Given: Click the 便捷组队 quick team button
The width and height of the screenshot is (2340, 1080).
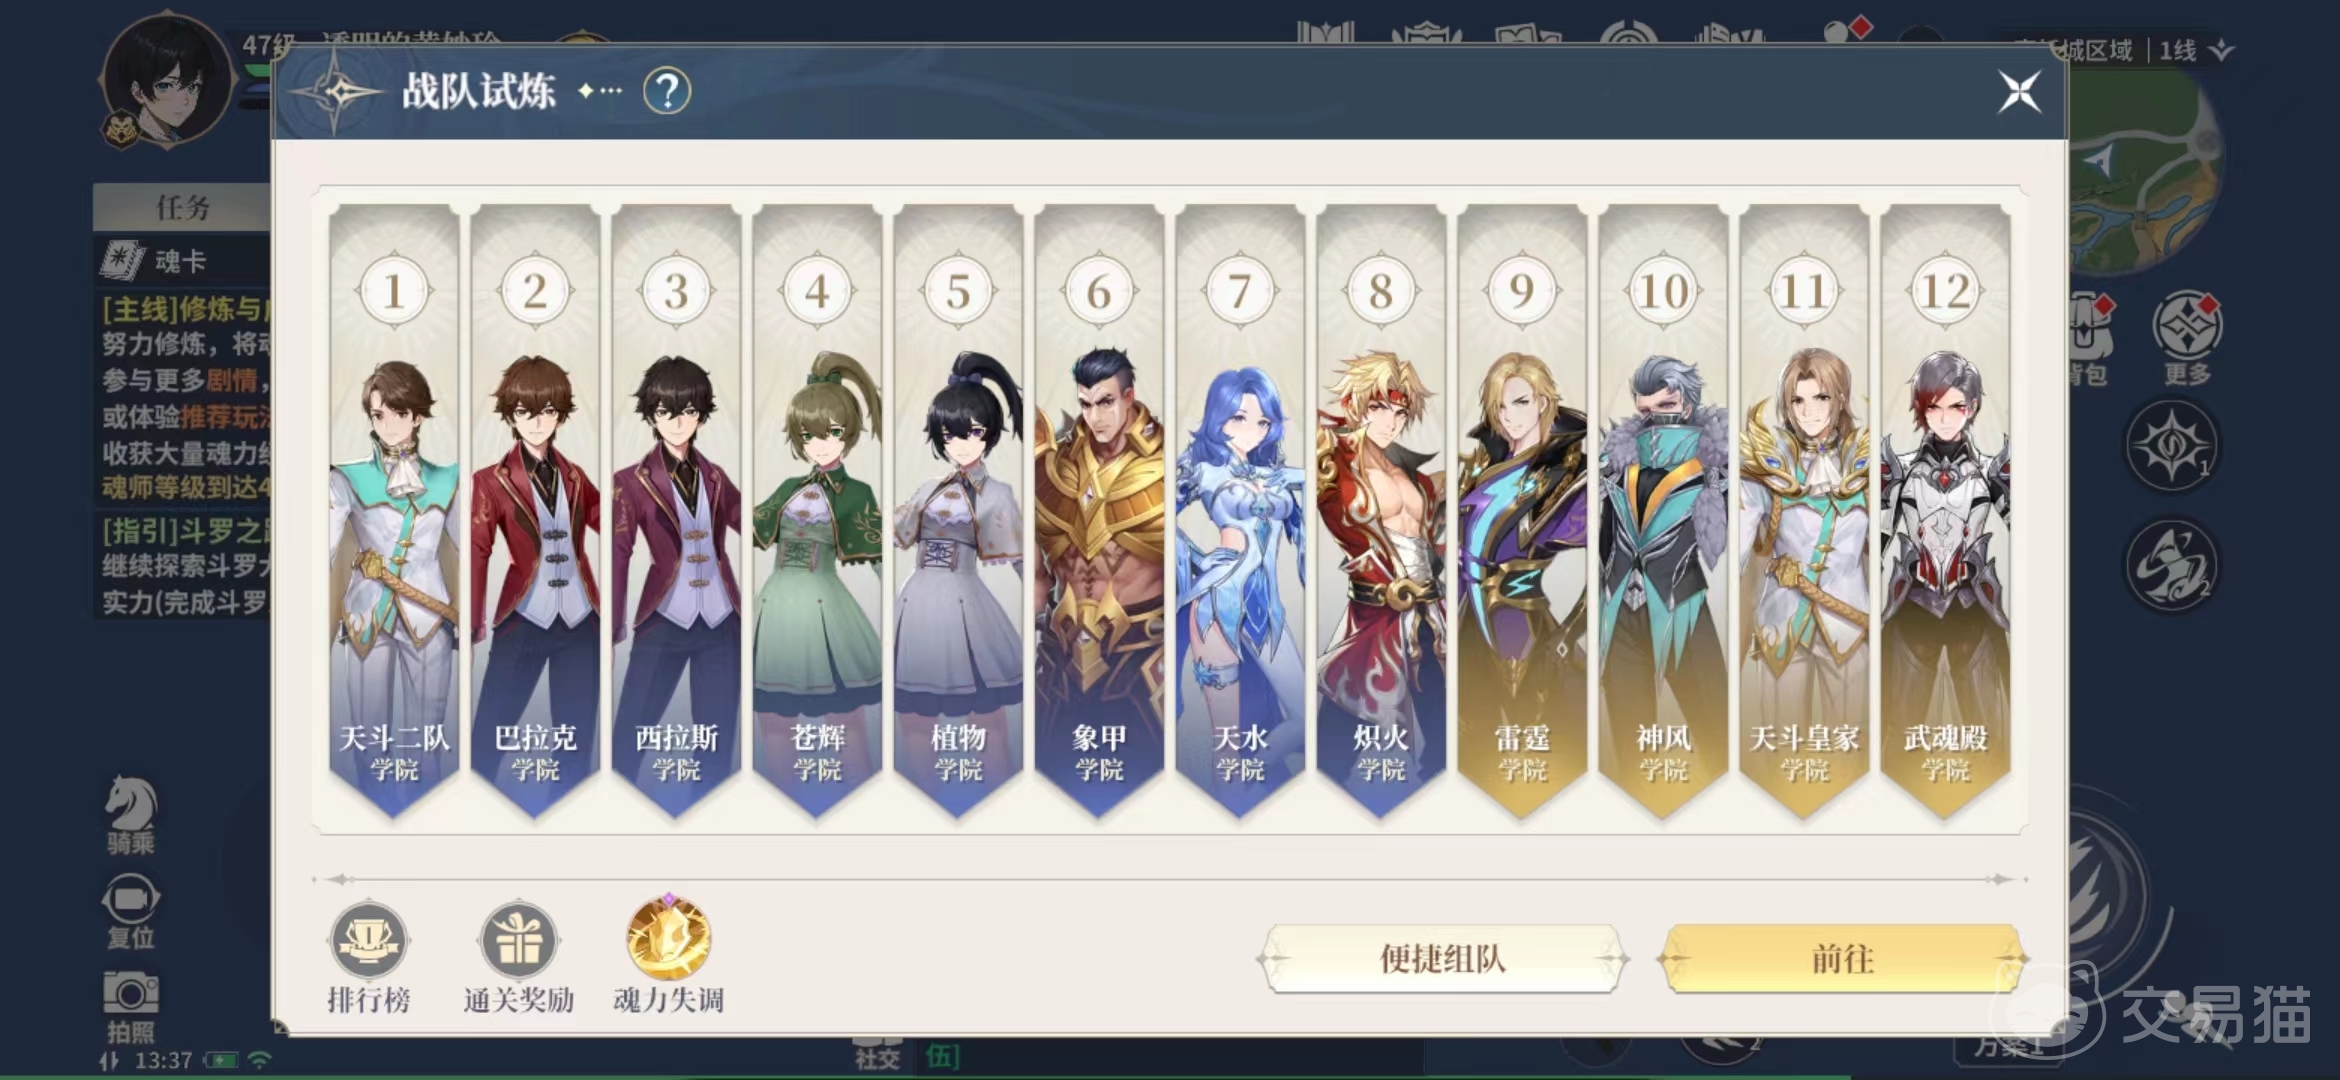Looking at the screenshot, I should (1442, 958).
